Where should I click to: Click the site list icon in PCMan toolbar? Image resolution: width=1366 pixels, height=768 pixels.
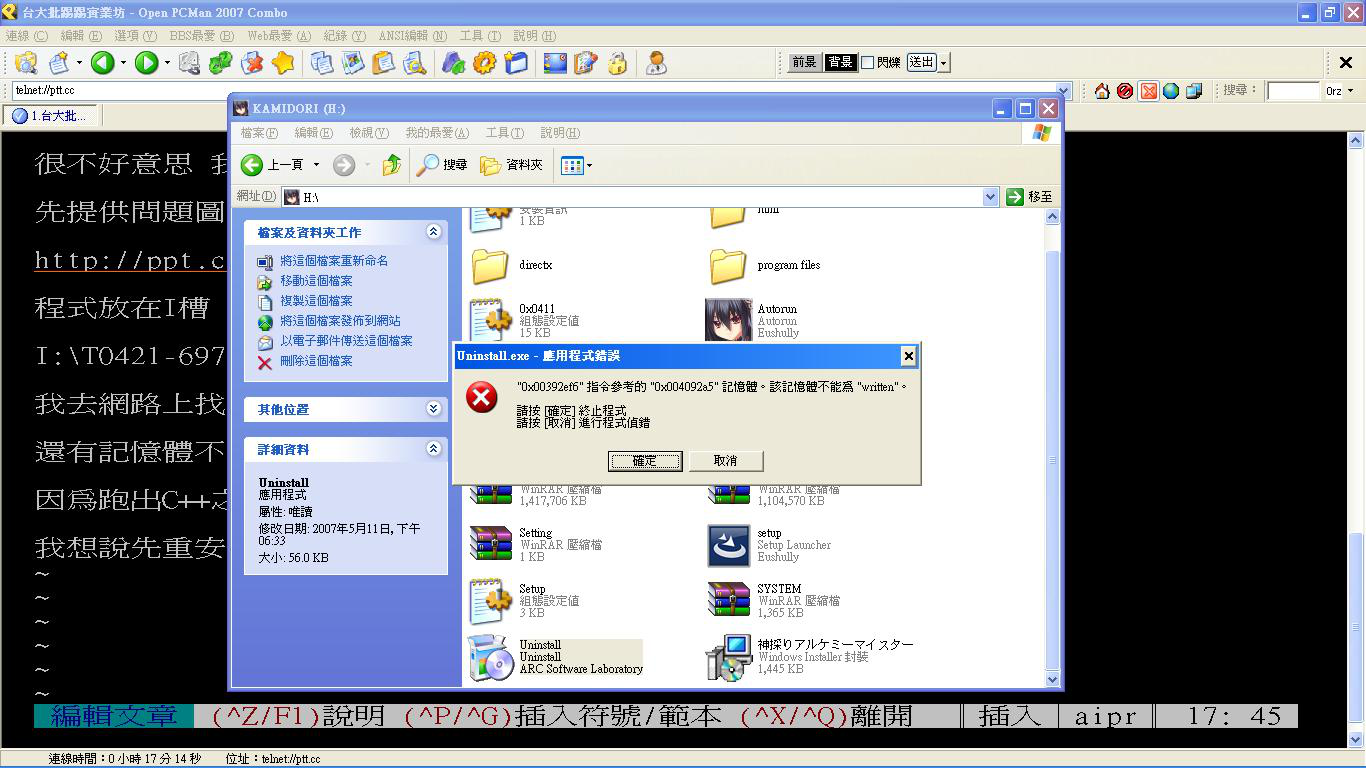(x=25, y=63)
